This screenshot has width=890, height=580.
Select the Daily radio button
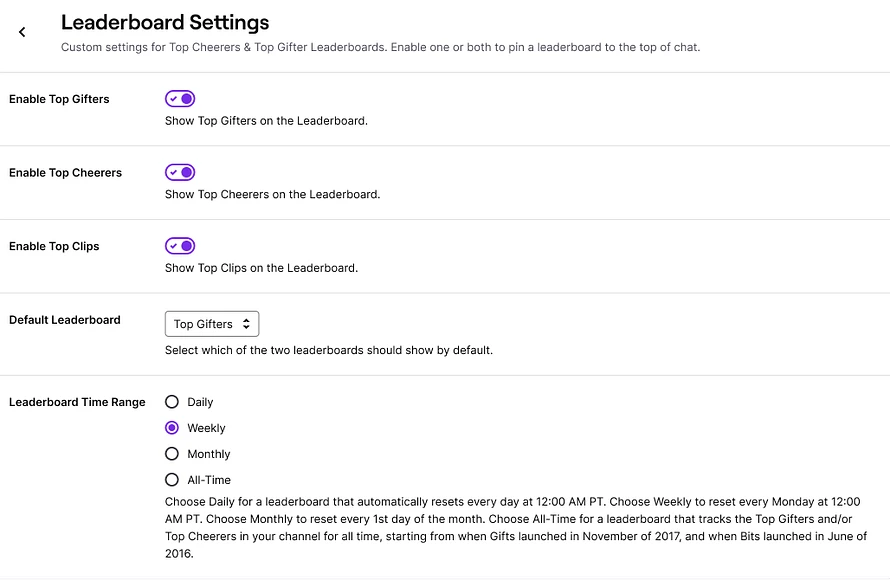[x=172, y=402]
